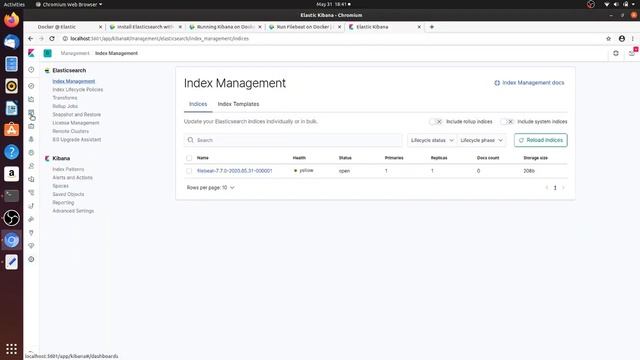Open Canvas icon in Kibana sidebar
This screenshot has height=360, width=640.
(x=31, y=126)
